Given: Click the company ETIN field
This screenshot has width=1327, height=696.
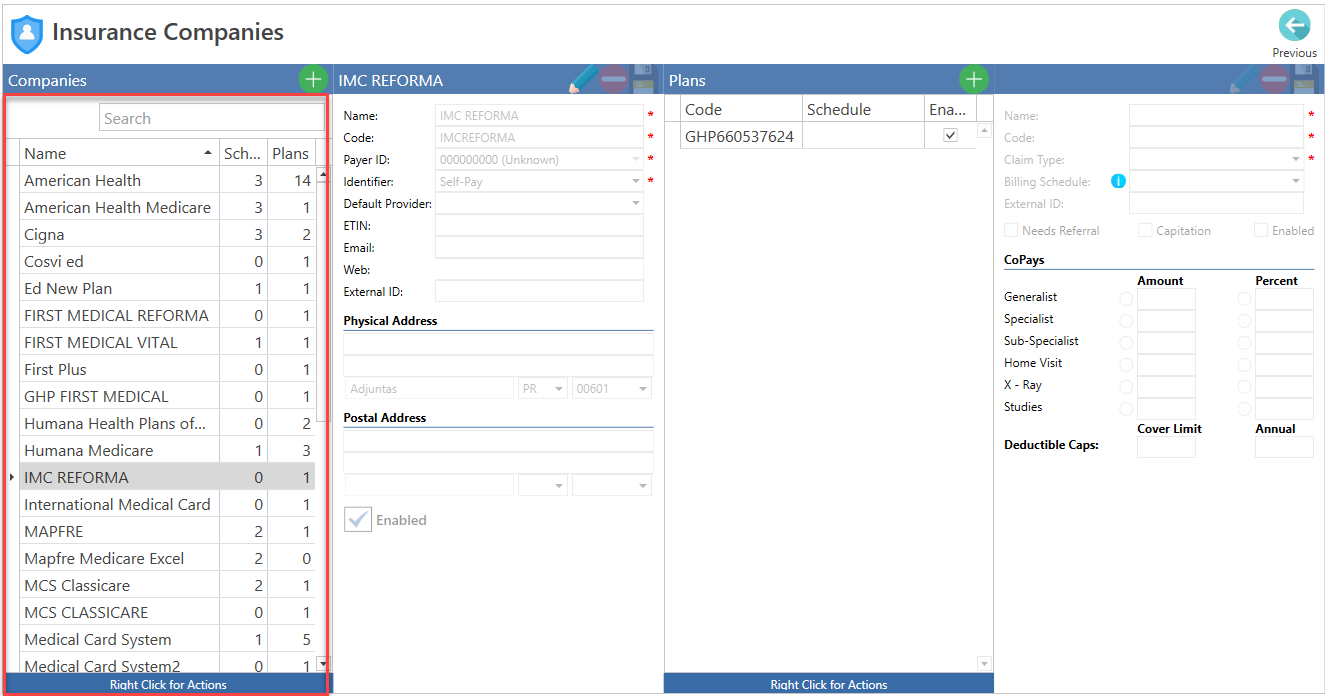Looking at the screenshot, I should click(x=539, y=225).
